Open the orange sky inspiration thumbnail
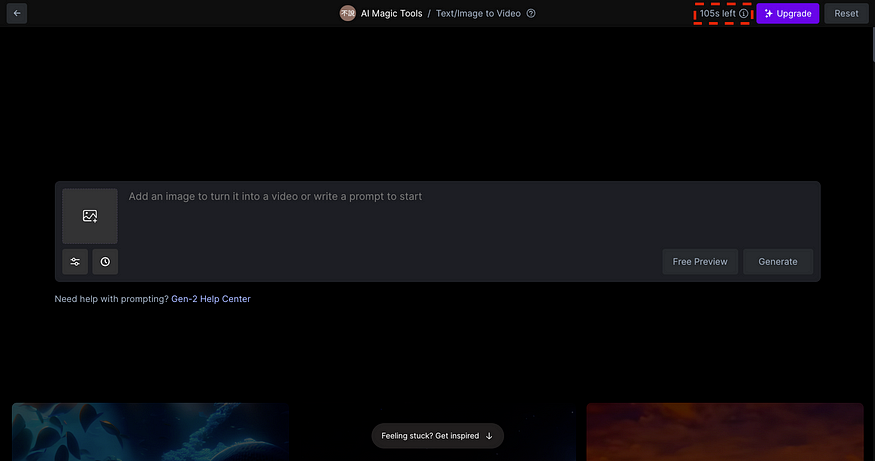This screenshot has width=875, height=461. click(x=725, y=432)
